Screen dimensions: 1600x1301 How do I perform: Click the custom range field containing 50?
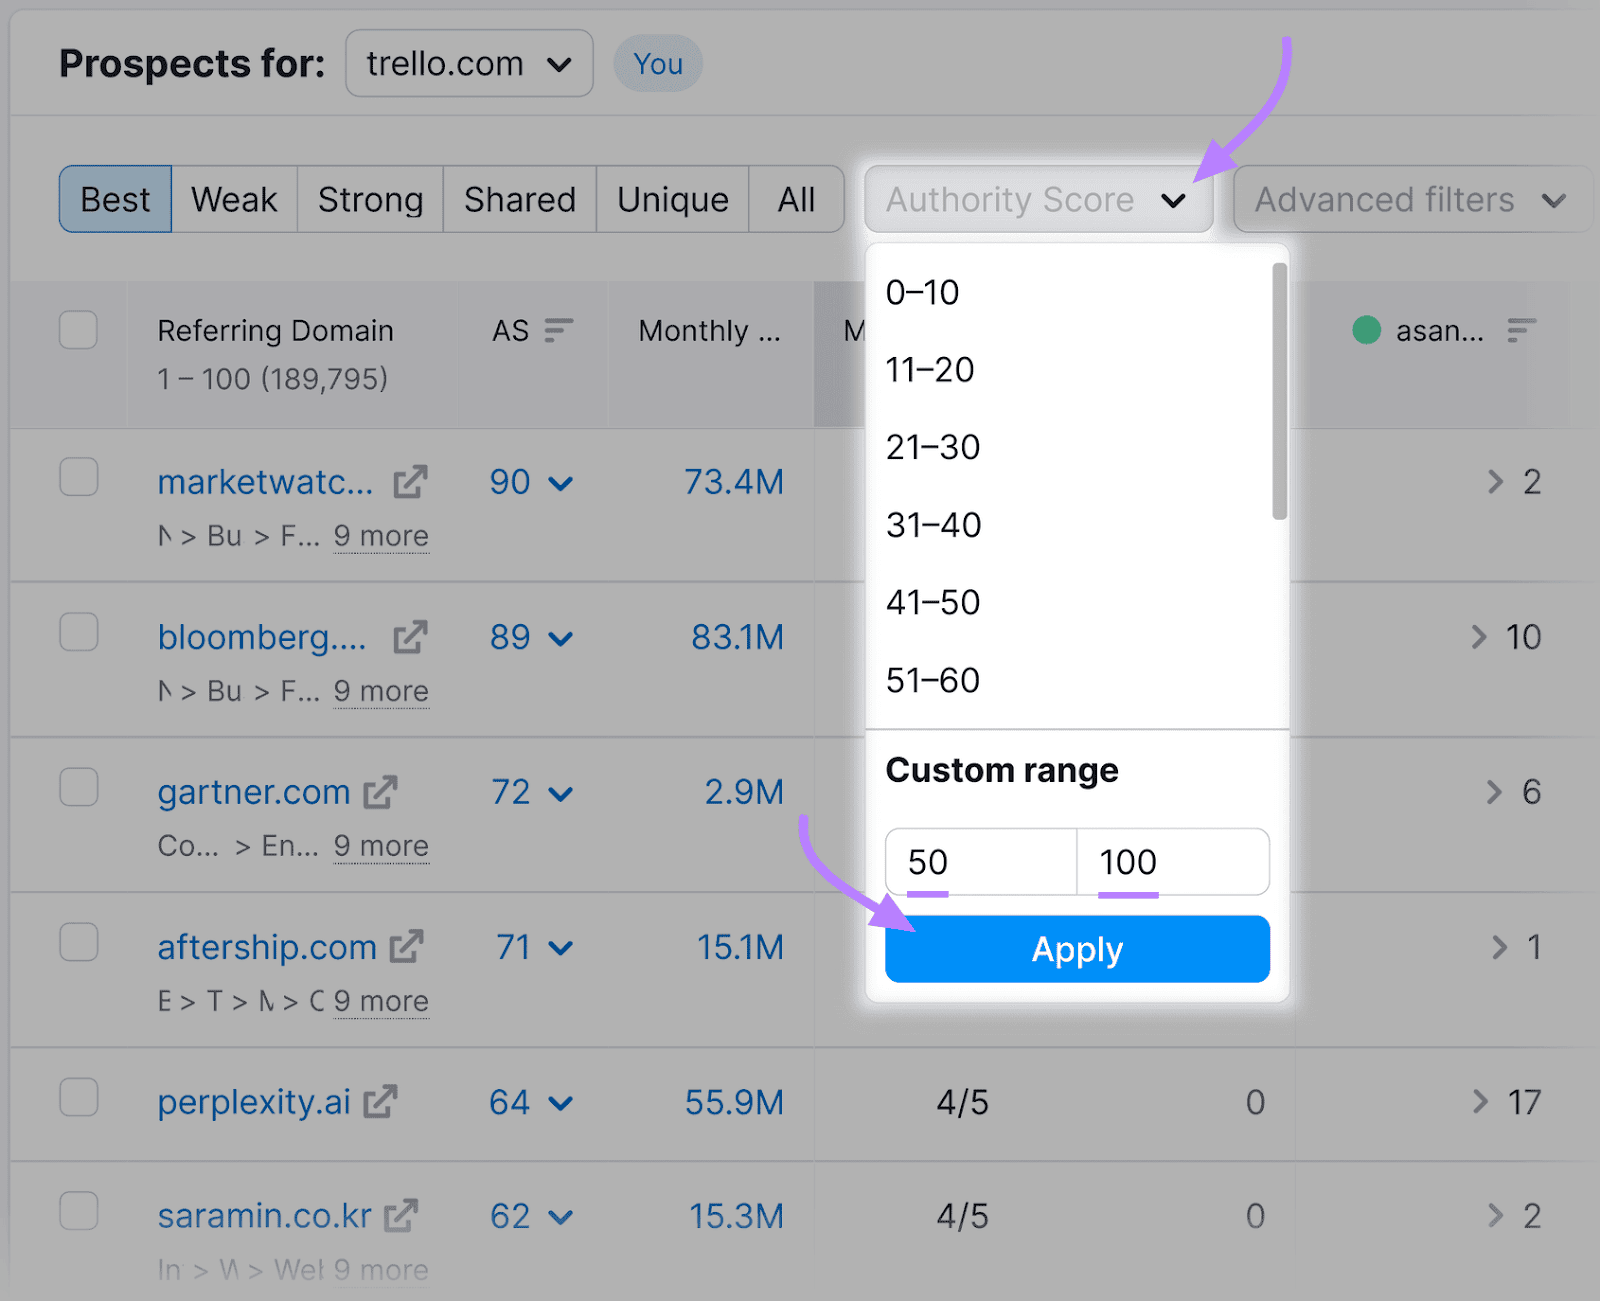(978, 861)
